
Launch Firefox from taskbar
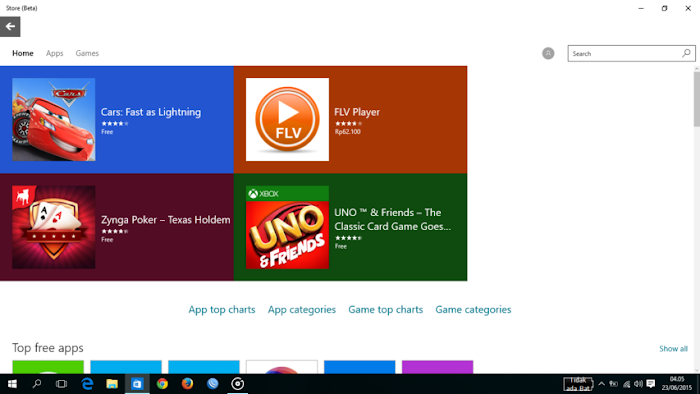pos(187,384)
